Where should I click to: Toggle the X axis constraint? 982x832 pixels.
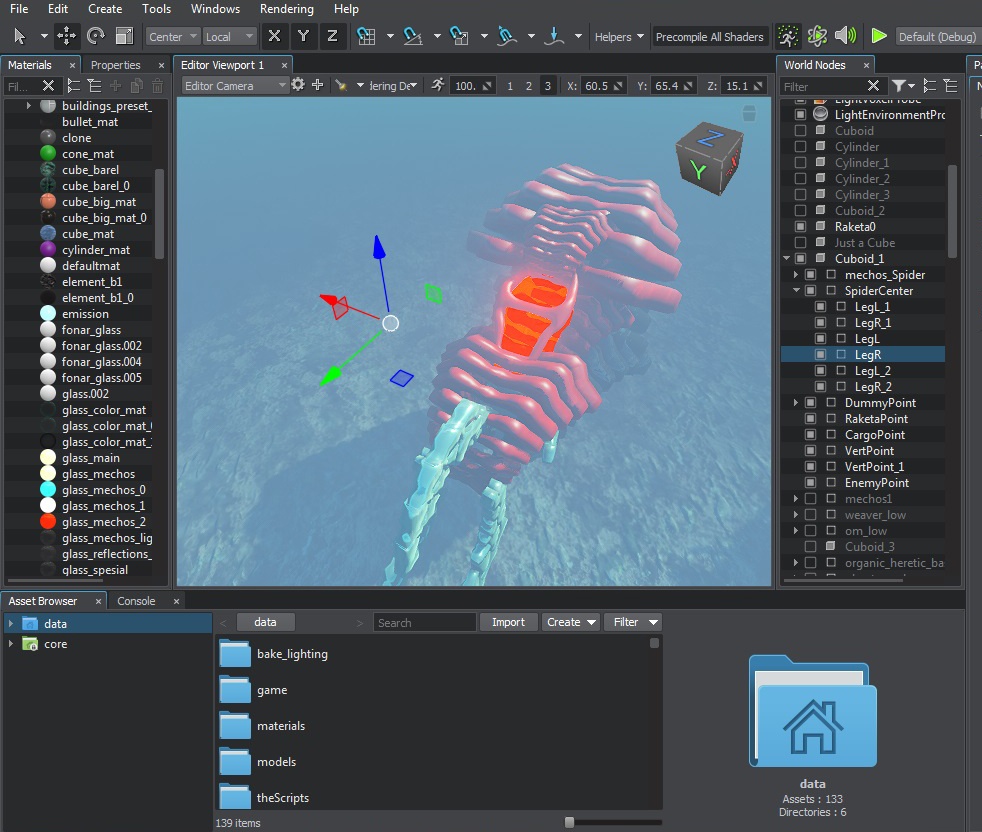click(274, 36)
